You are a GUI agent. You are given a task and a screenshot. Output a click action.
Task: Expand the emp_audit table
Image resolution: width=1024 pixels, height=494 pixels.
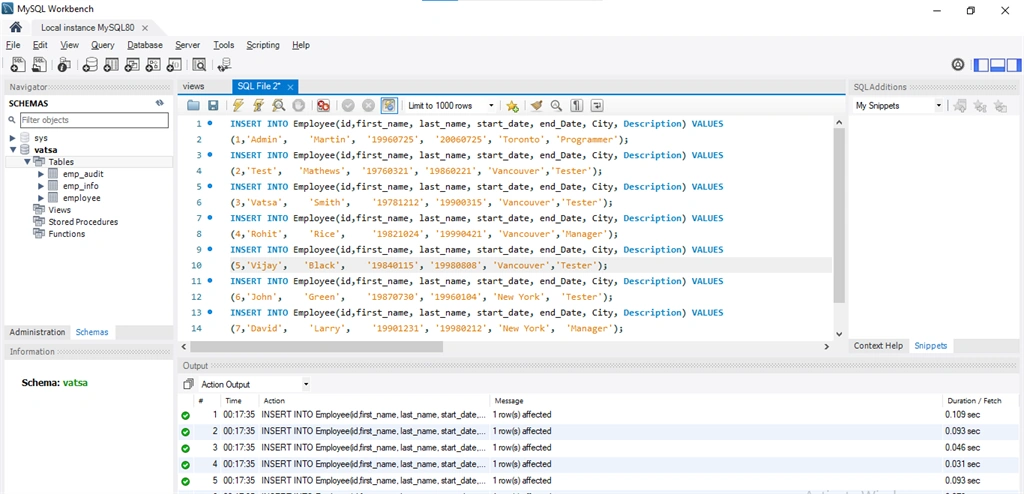(41, 174)
